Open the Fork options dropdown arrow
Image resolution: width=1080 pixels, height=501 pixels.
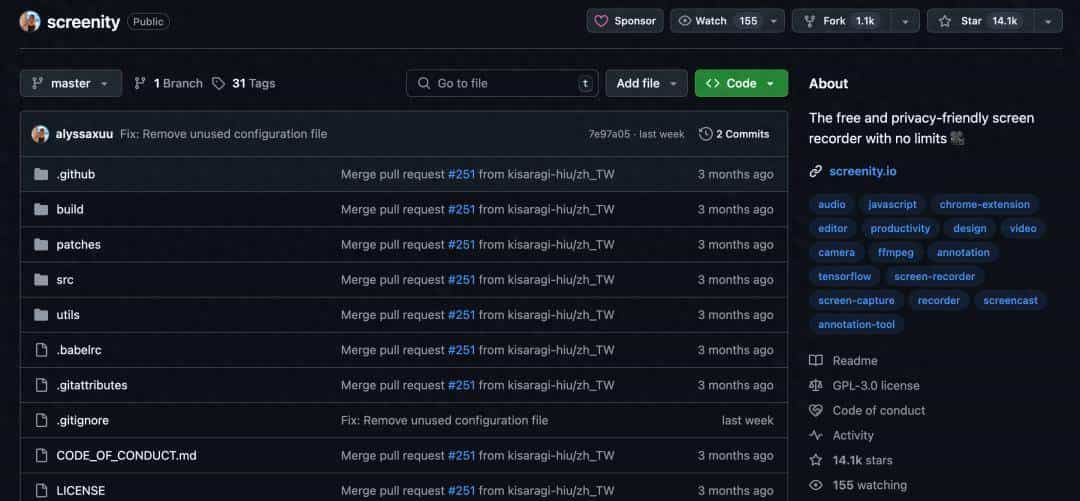click(904, 21)
